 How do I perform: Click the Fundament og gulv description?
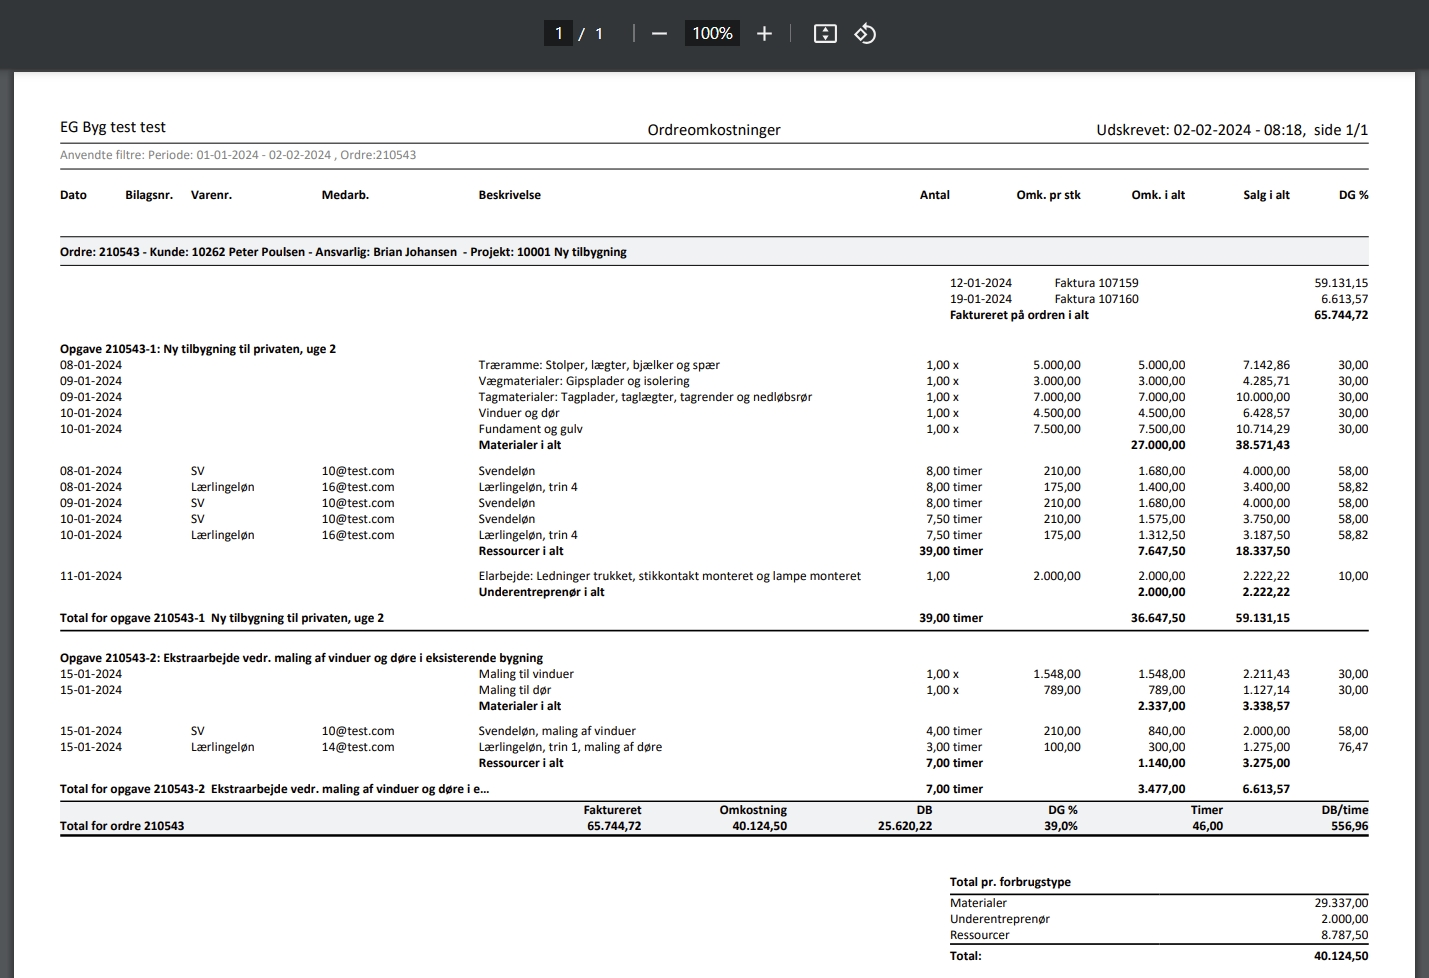coord(530,429)
